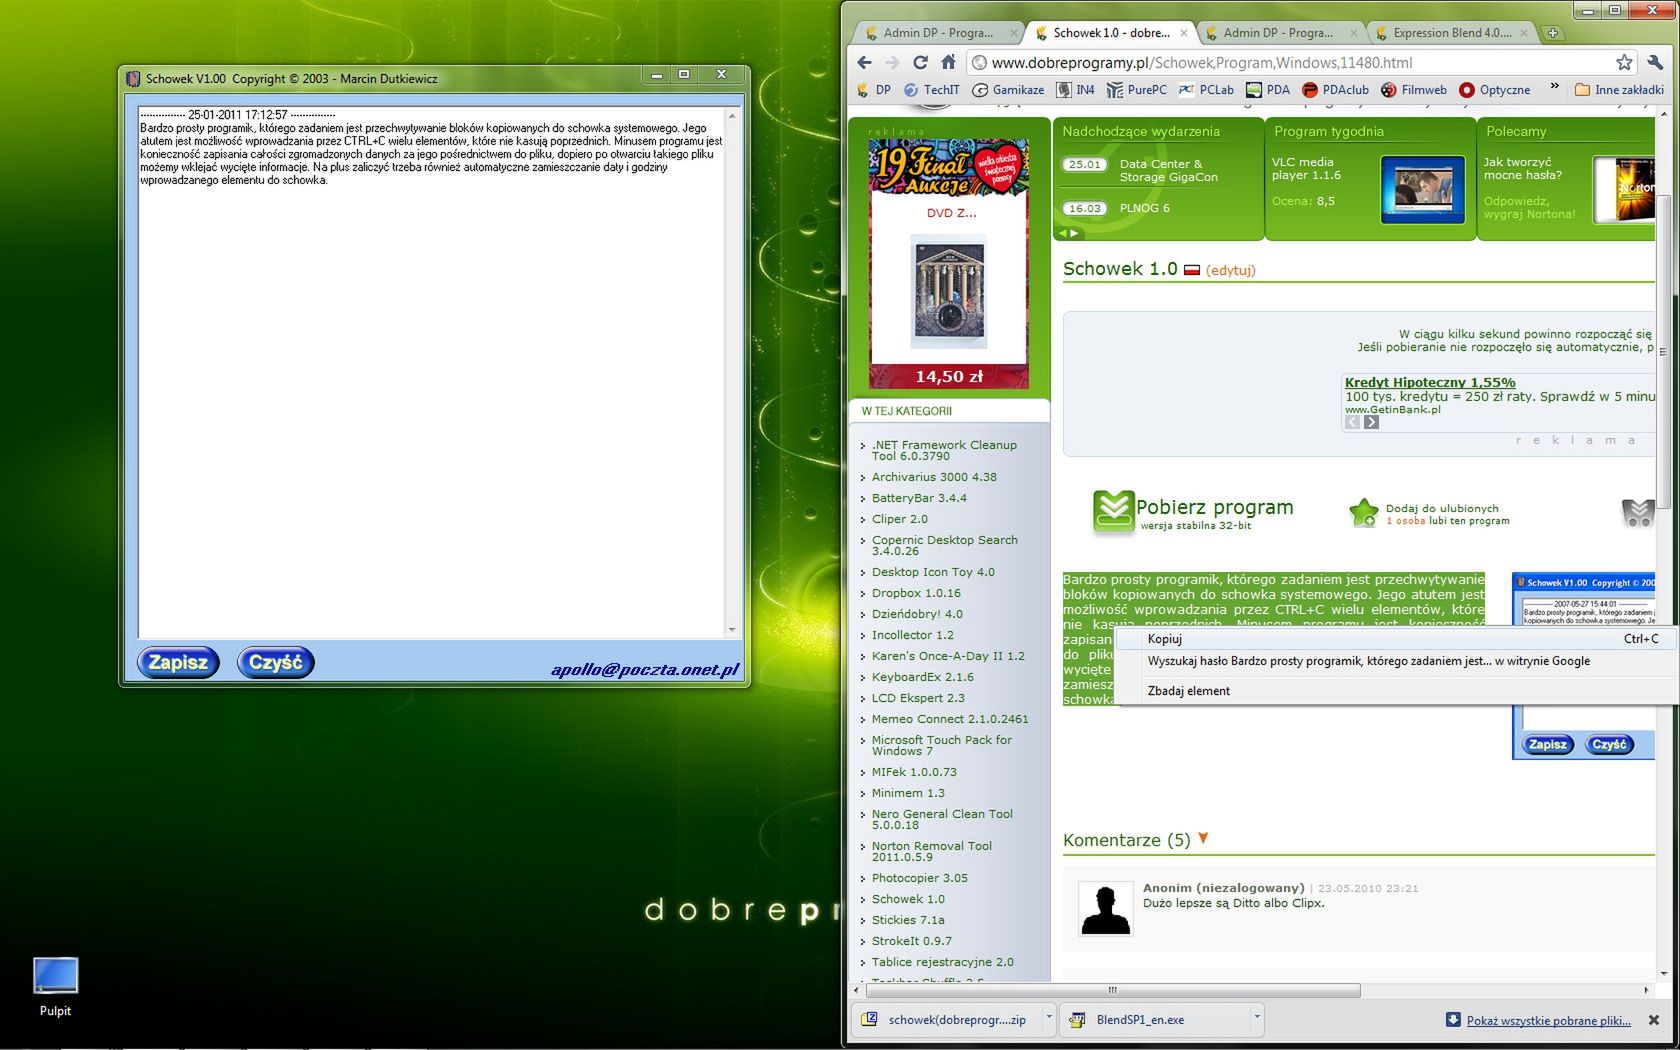Select Wyszukaj hasło in Google menu item
This screenshot has height=1050, width=1680.
point(1395,661)
